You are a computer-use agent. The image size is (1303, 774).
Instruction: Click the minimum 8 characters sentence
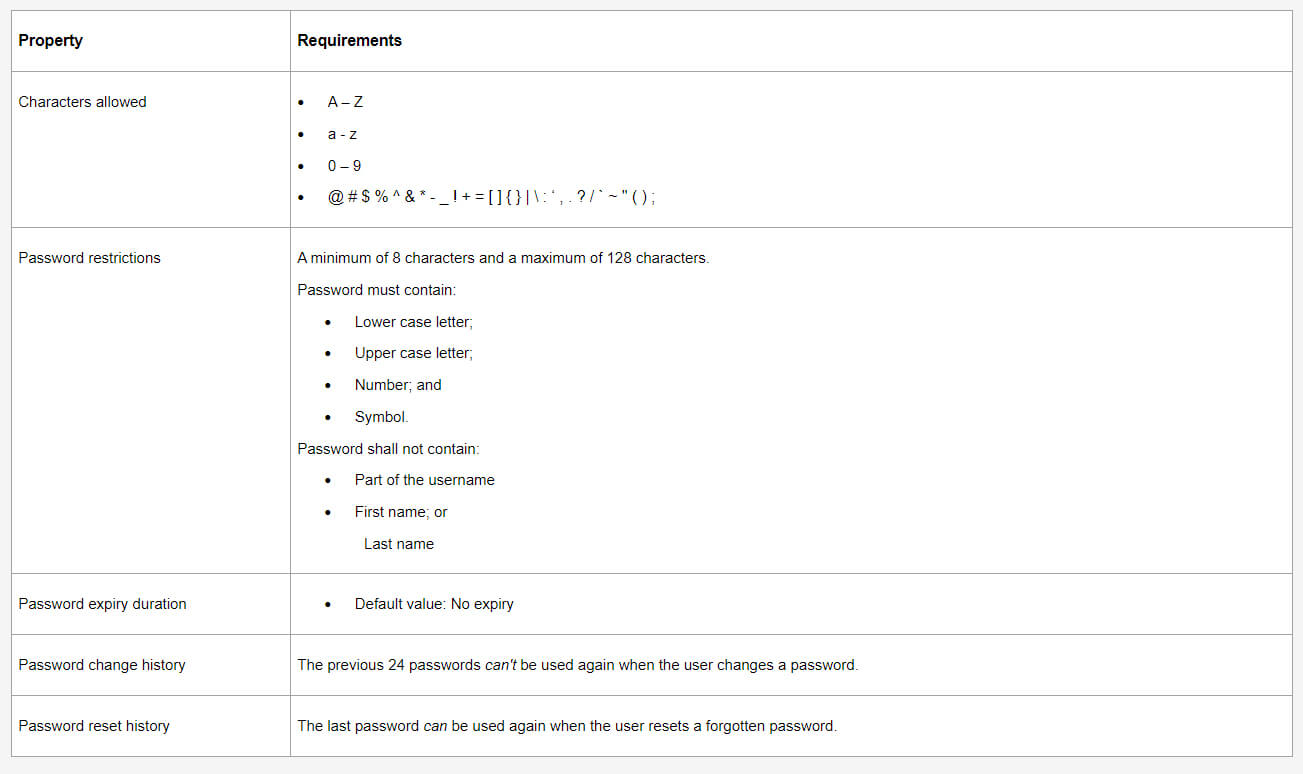[x=503, y=258]
